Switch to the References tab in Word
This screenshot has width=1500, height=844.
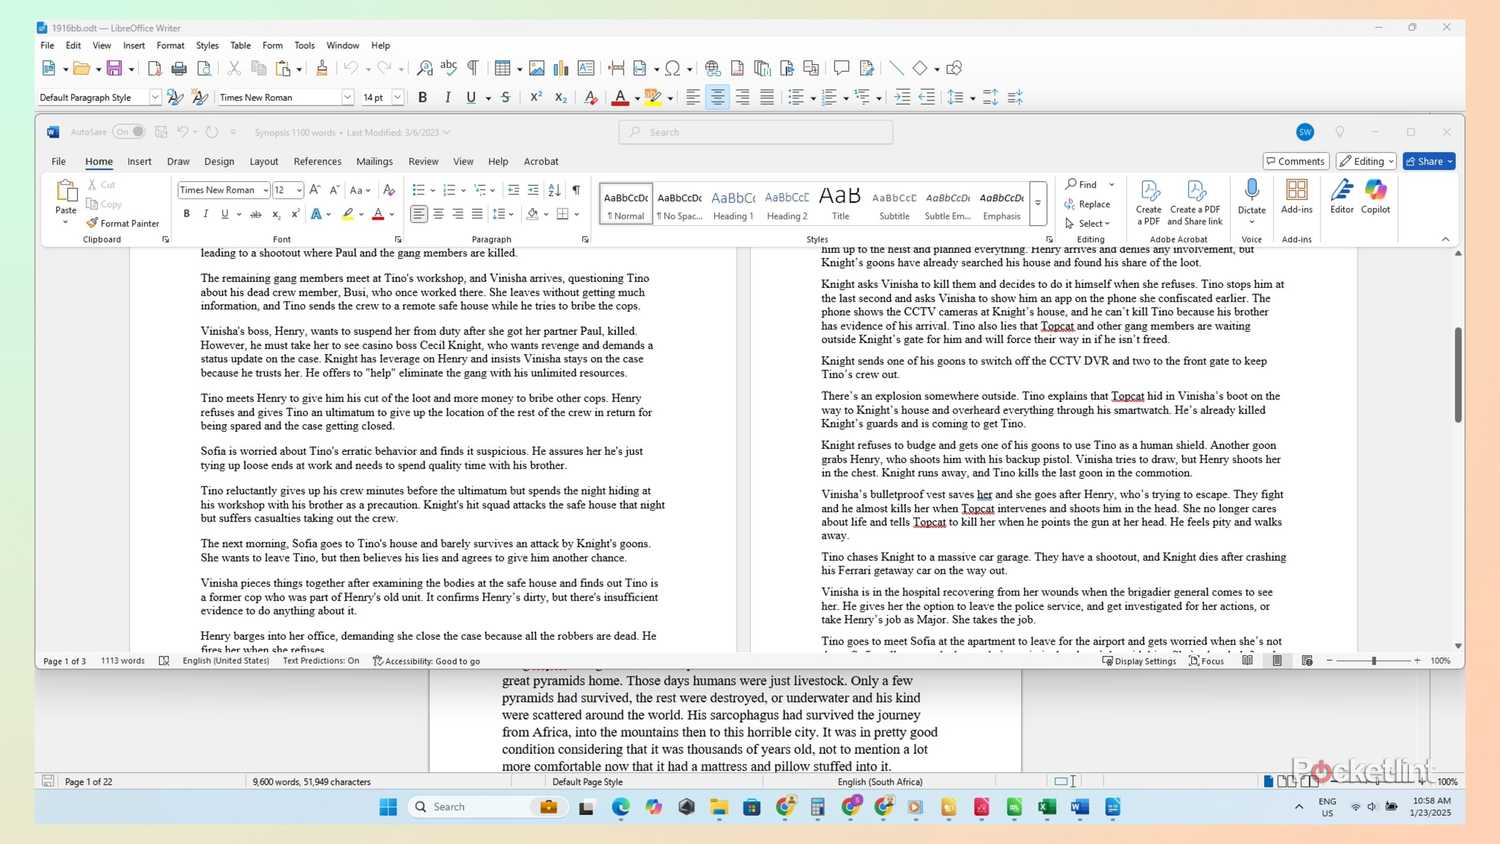317,161
